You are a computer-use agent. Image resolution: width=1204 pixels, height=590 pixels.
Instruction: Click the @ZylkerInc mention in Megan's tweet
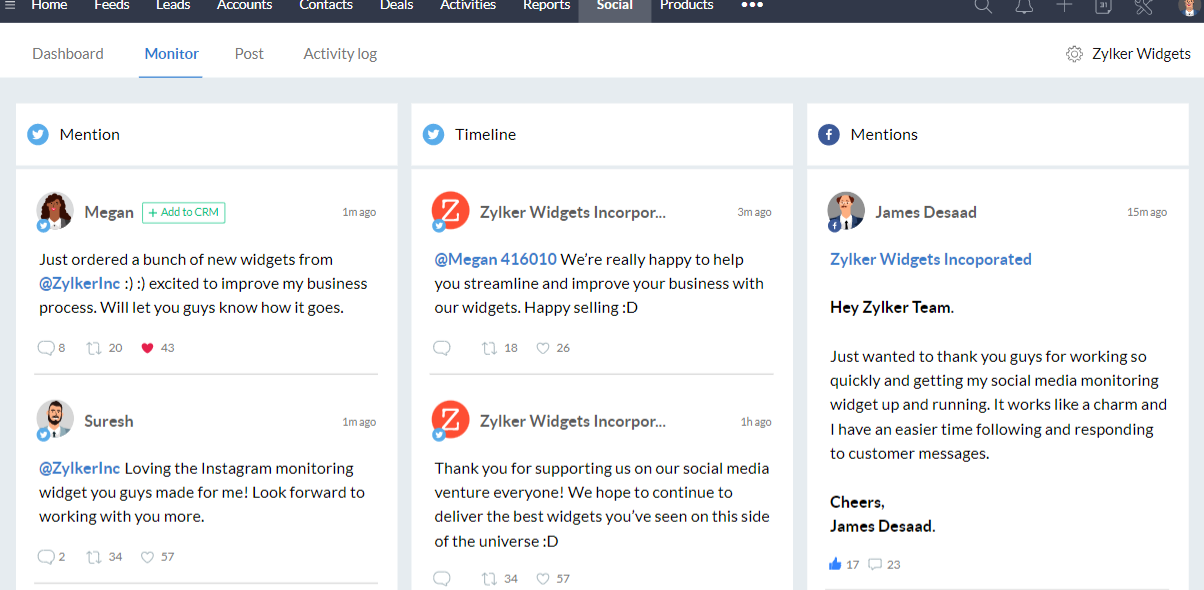pyautogui.click(x=80, y=284)
